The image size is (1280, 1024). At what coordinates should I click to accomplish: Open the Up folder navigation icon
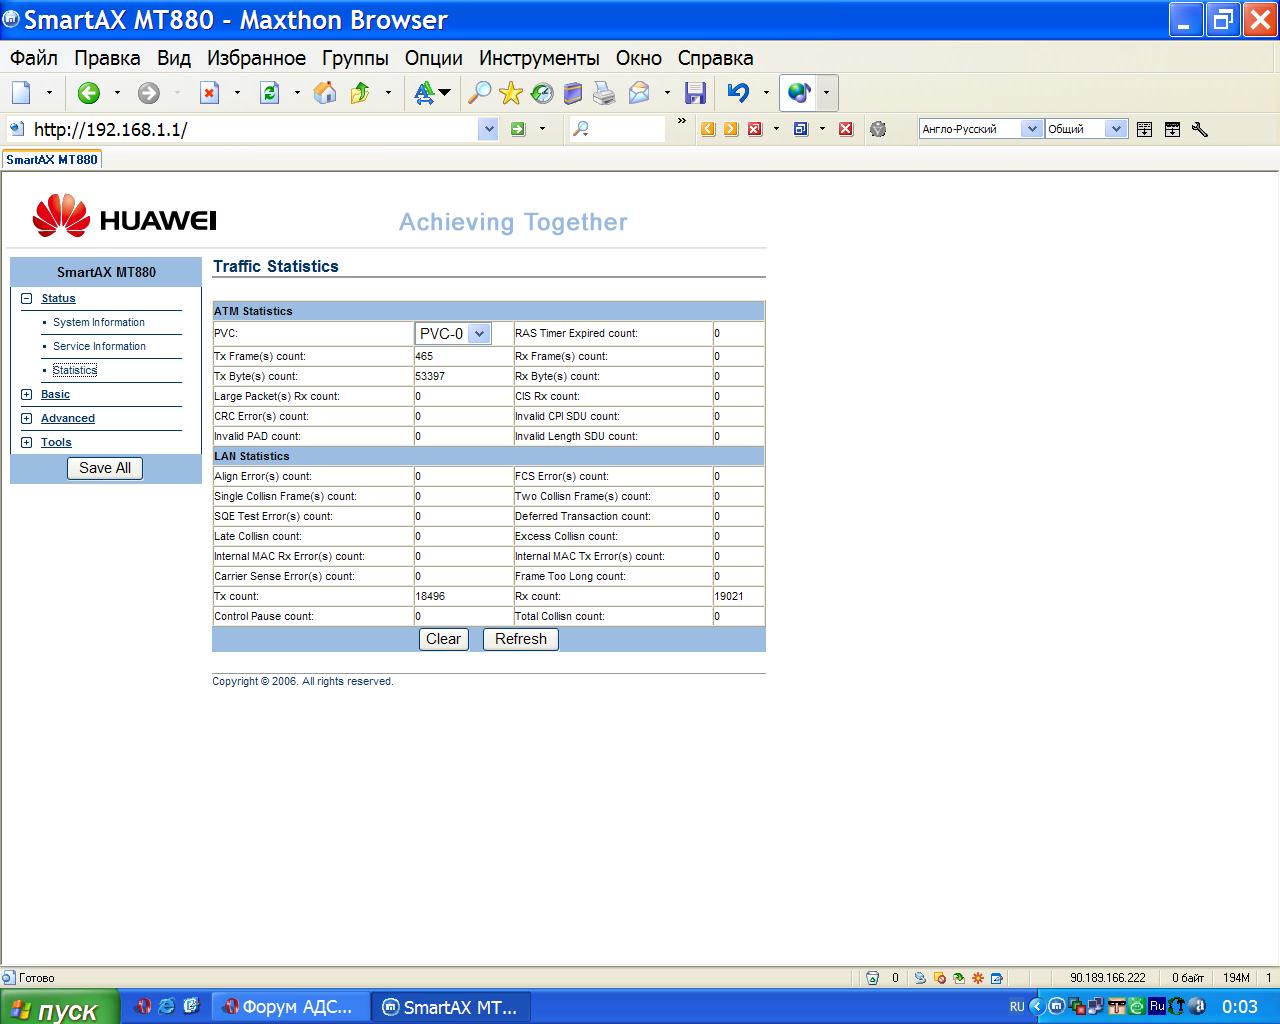[x=360, y=93]
